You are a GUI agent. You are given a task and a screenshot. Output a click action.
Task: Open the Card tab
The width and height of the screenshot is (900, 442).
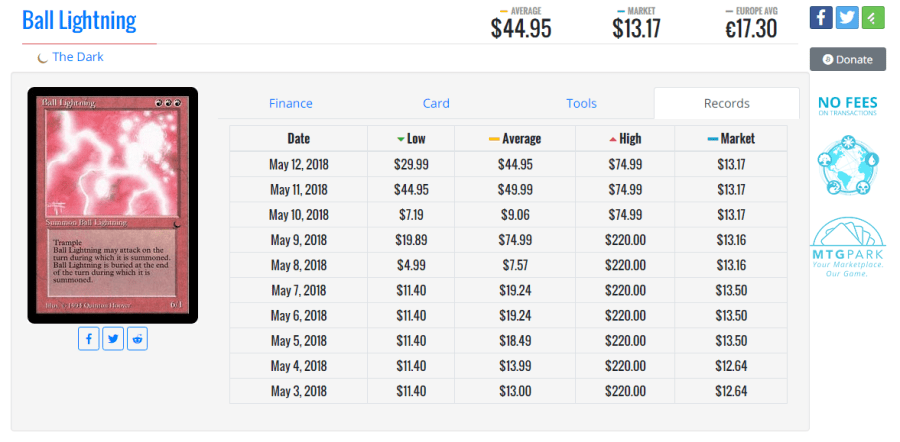[436, 103]
